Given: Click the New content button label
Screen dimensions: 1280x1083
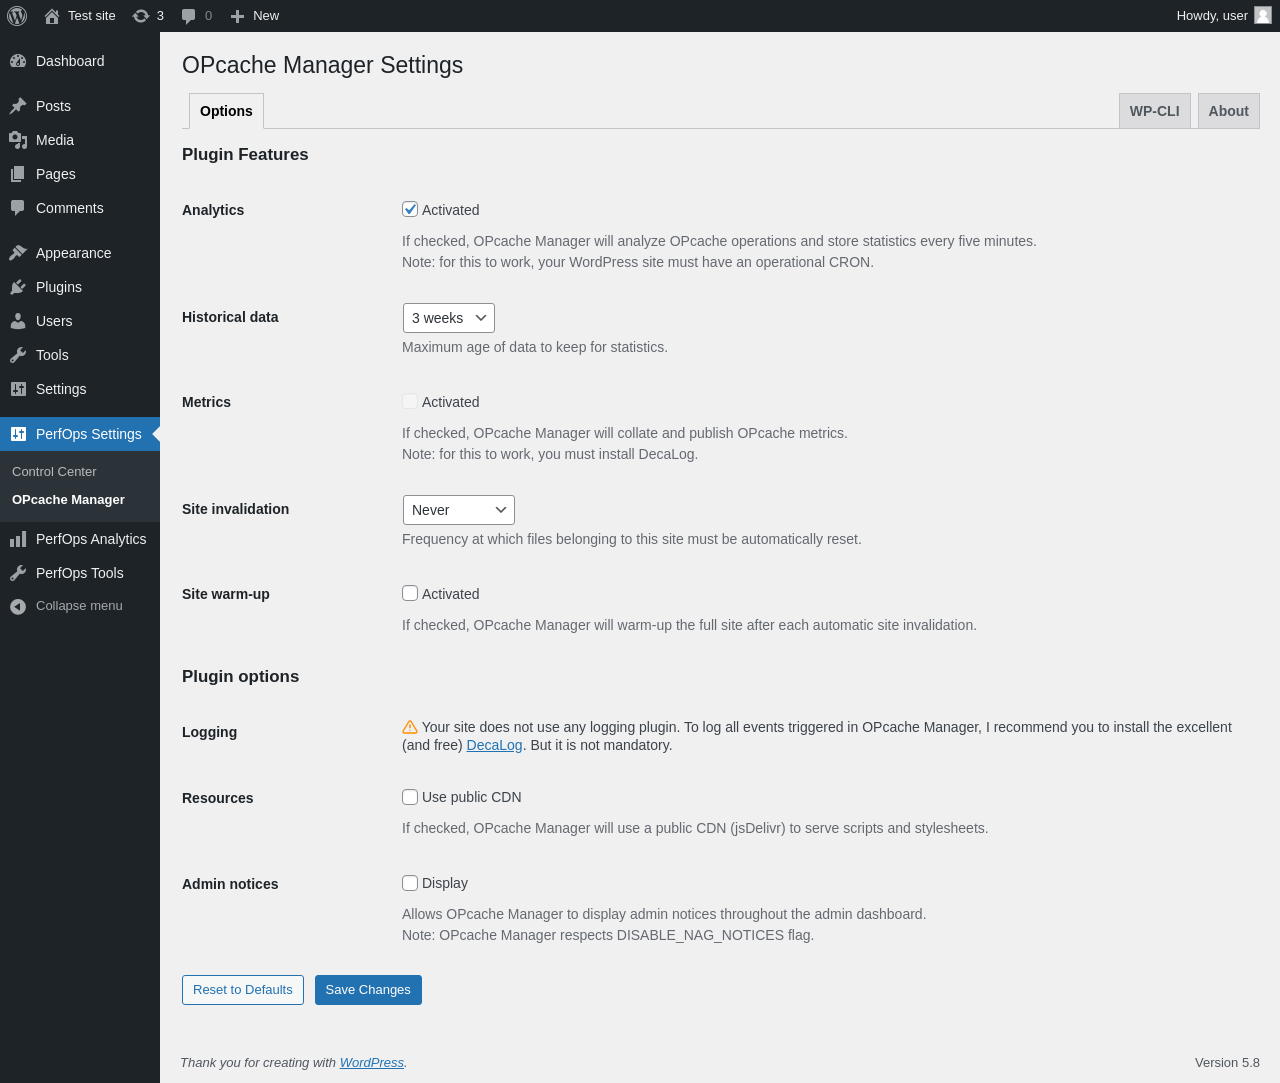Looking at the screenshot, I should coord(266,16).
